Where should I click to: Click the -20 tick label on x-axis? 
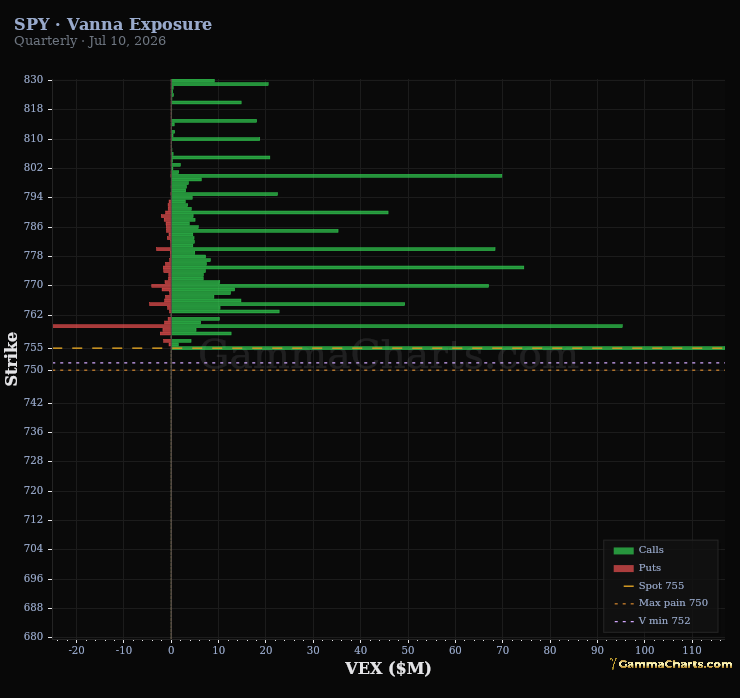coord(76,650)
